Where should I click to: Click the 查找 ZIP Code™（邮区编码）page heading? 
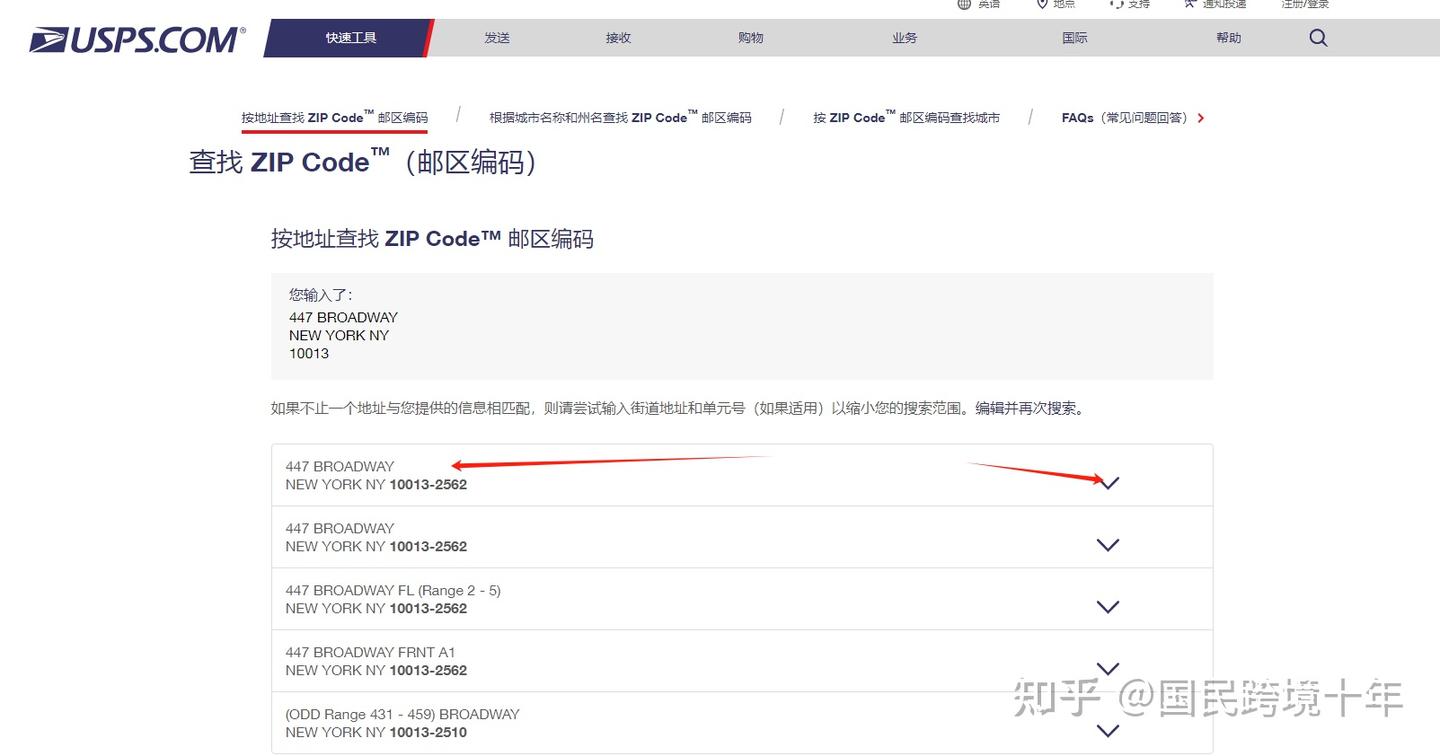pos(363,162)
